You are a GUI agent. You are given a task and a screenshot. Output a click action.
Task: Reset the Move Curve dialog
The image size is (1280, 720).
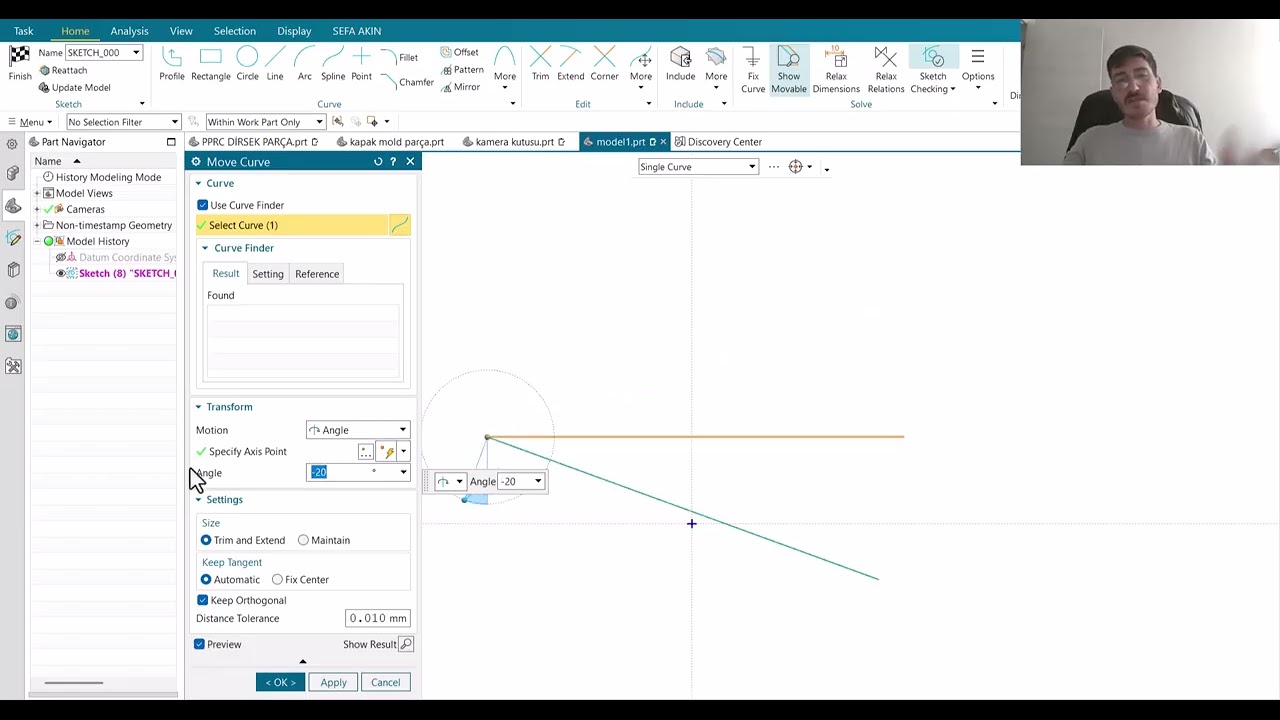point(378,161)
